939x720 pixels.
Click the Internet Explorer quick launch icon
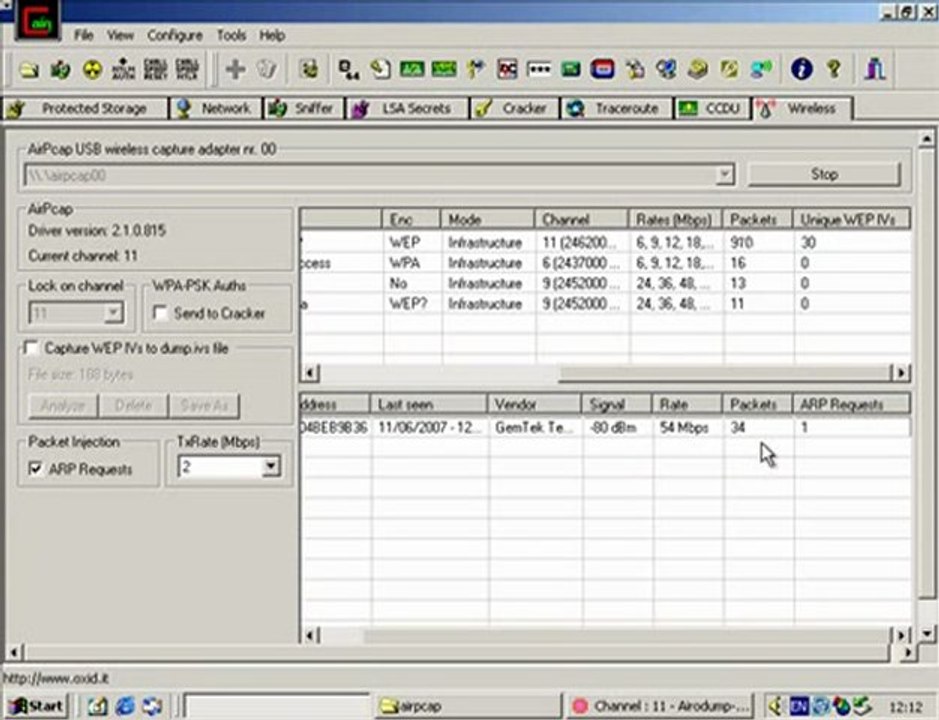pyautogui.click(x=125, y=706)
